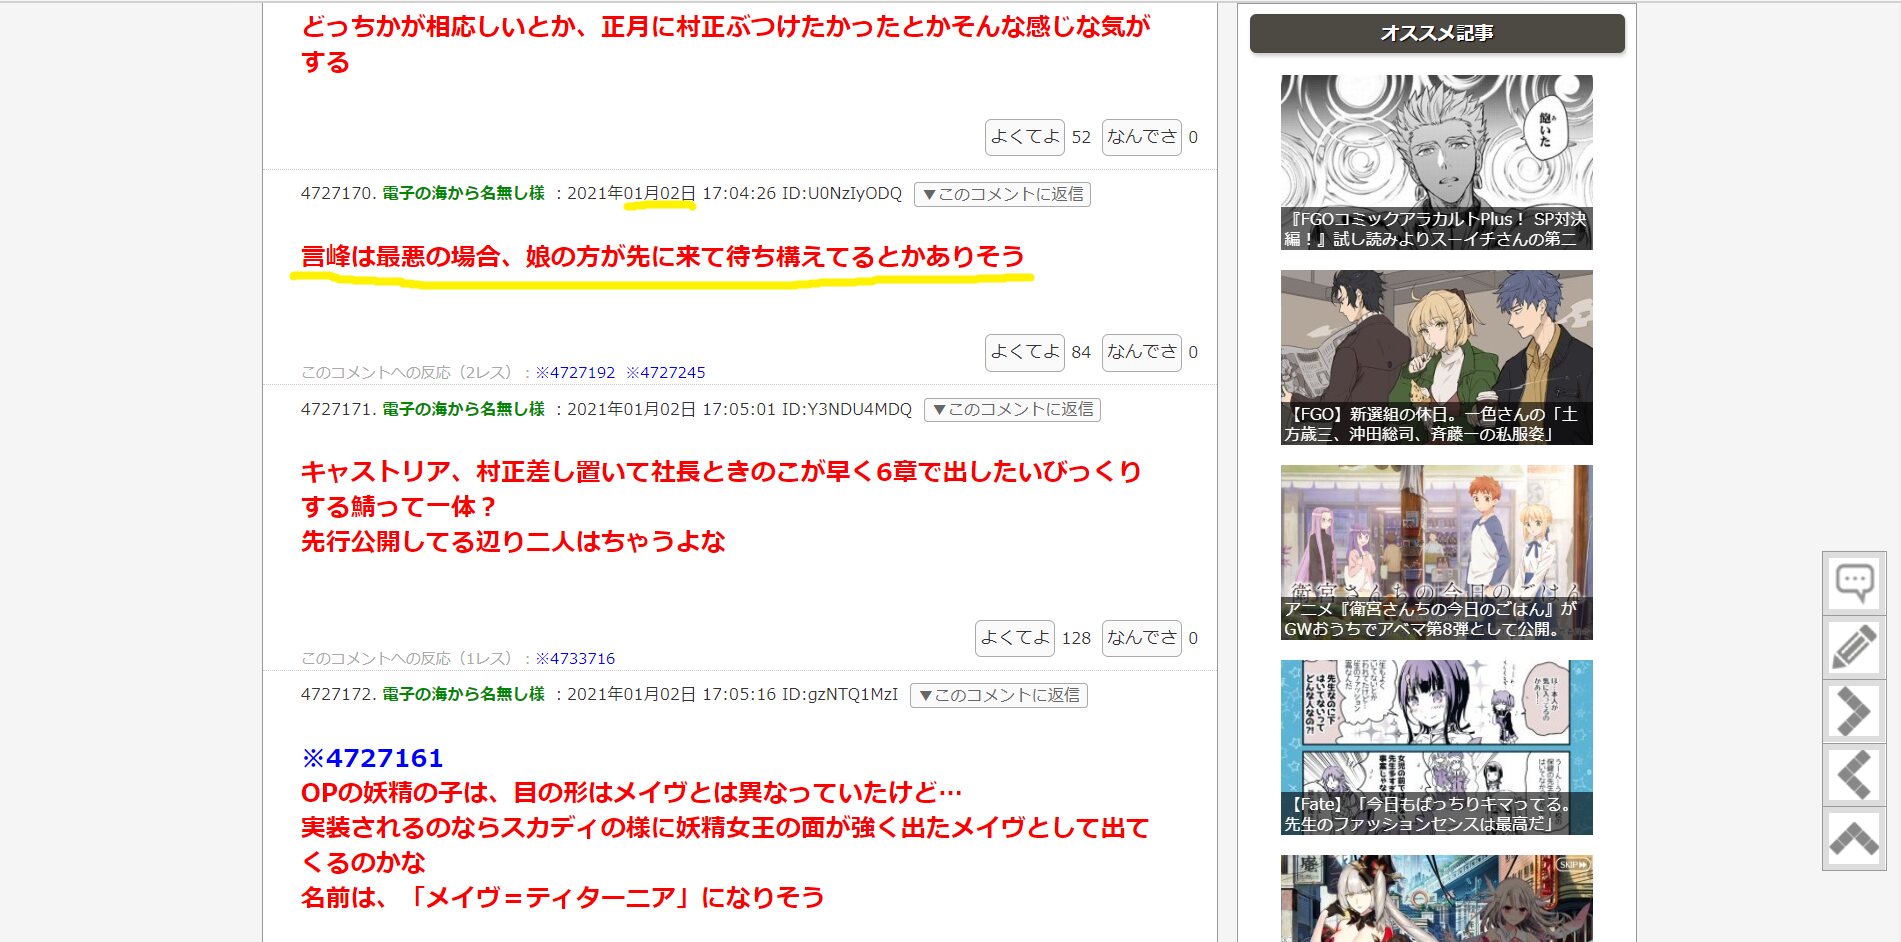Open reply dropdown for comment 4727170
This screenshot has height=942, width=1901.
[x=1001, y=194]
